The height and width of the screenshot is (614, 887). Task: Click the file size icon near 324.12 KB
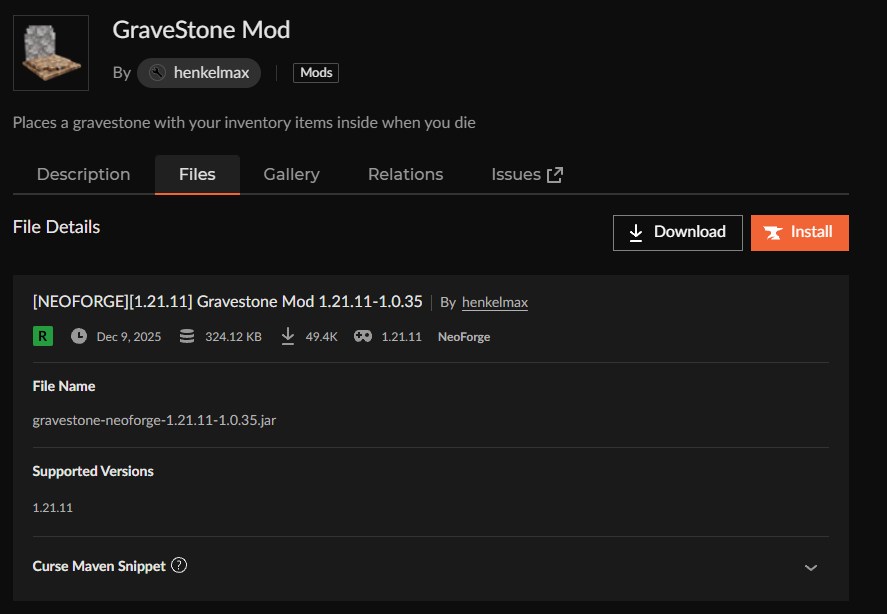[187, 337]
